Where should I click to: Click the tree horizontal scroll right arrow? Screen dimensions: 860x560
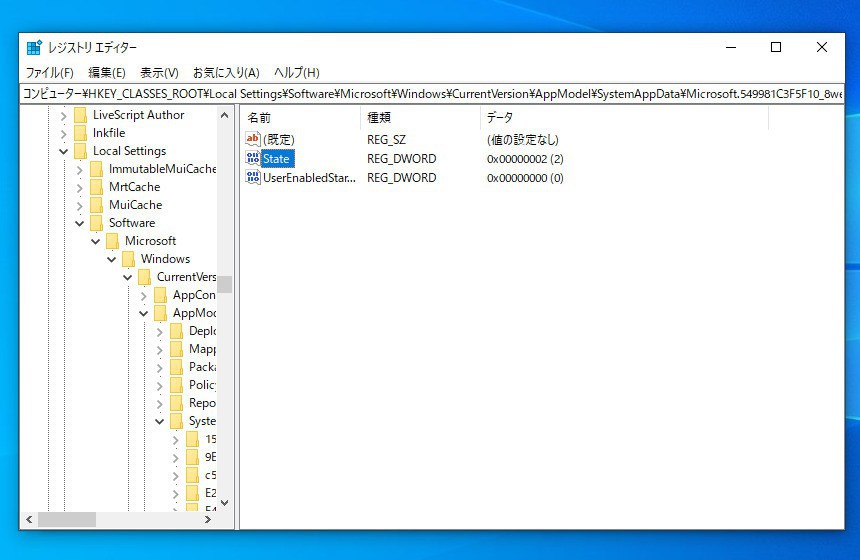point(208,519)
